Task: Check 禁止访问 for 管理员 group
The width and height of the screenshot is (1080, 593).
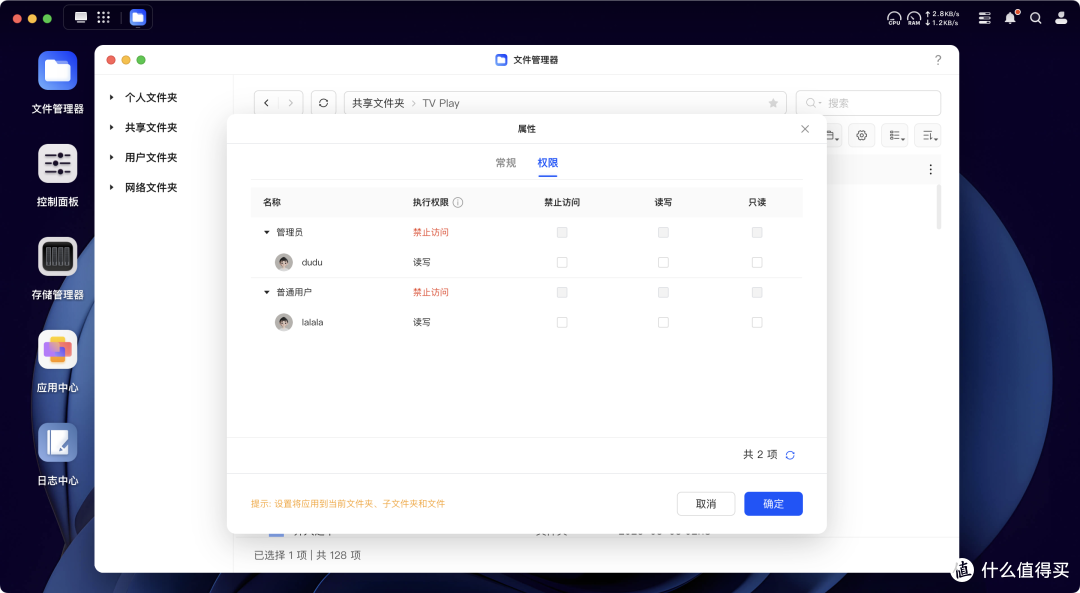Action: point(562,233)
